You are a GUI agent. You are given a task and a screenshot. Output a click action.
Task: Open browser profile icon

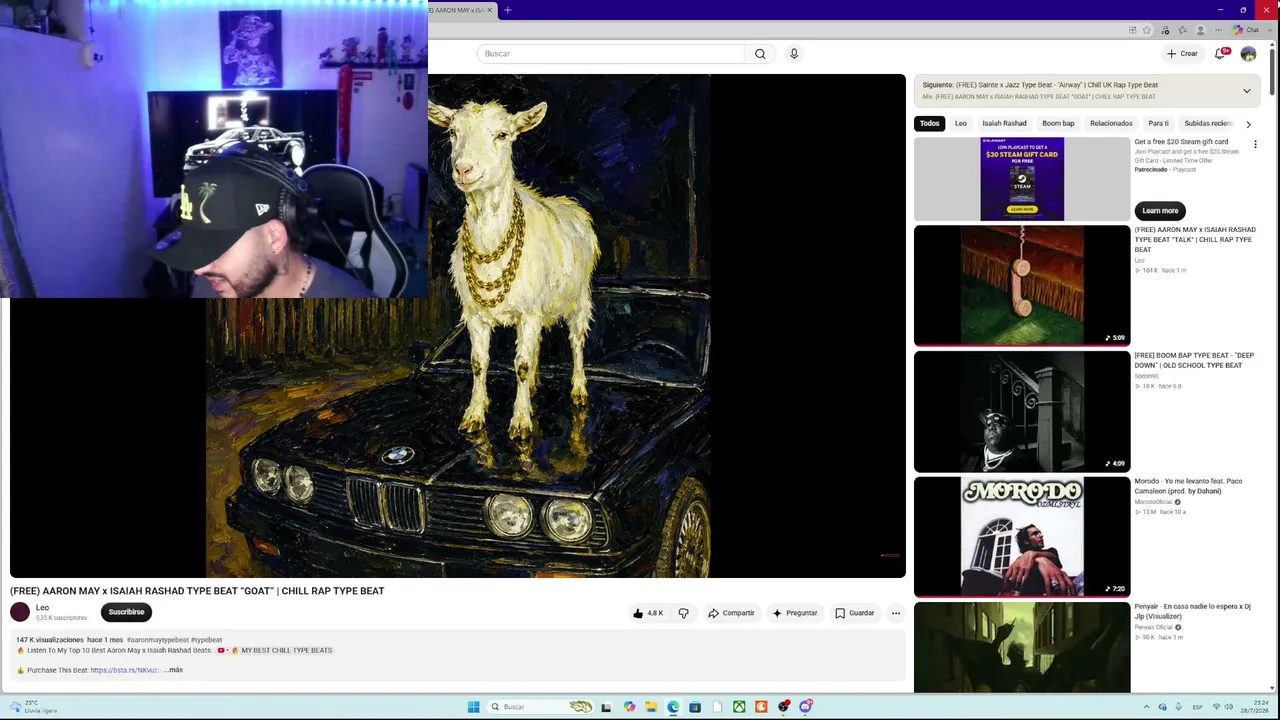tap(1201, 30)
